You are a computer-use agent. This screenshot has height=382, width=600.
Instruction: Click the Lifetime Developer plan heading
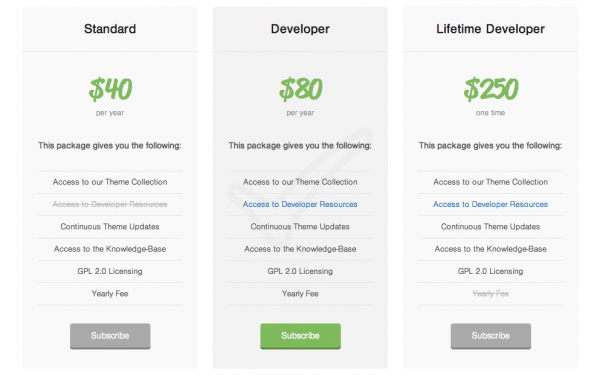490,29
